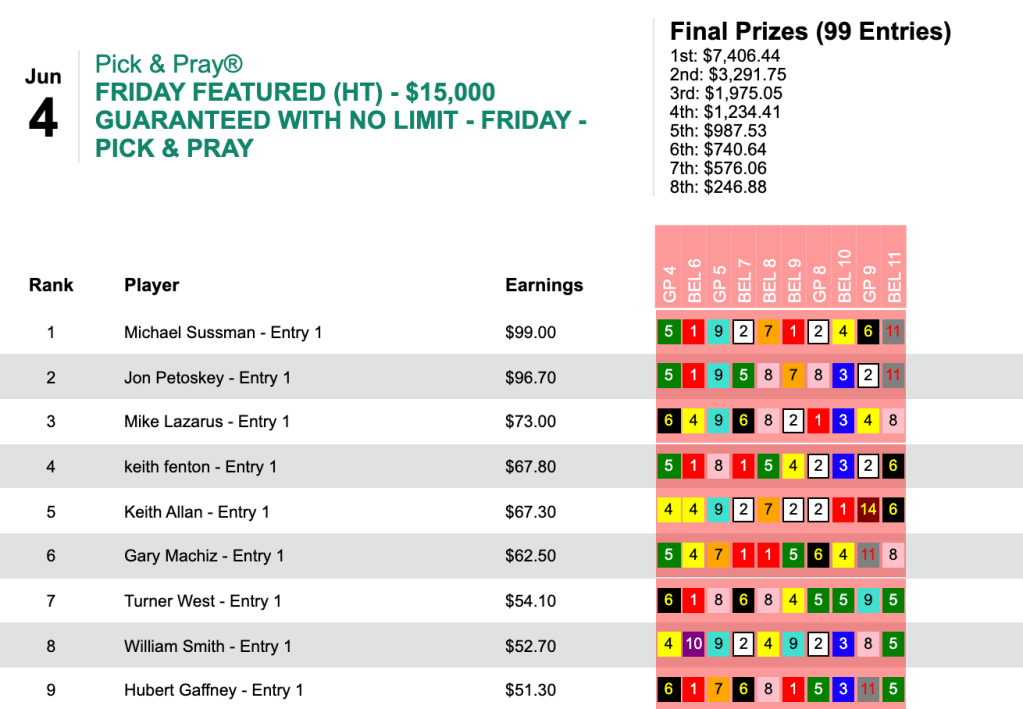Click the Player column header
Viewport: 1023px width, 709px height.
(151, 285)
